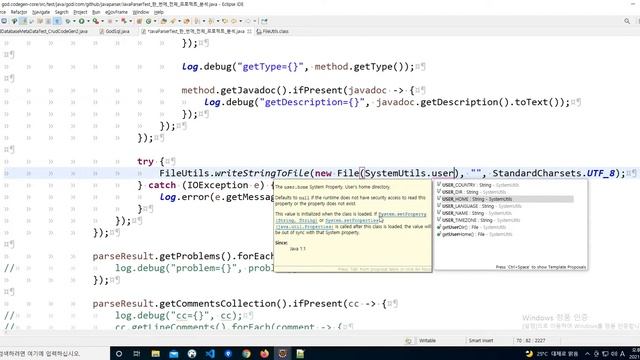Click the green Run launch button
The image size is (640, 360).
(82, 21)
